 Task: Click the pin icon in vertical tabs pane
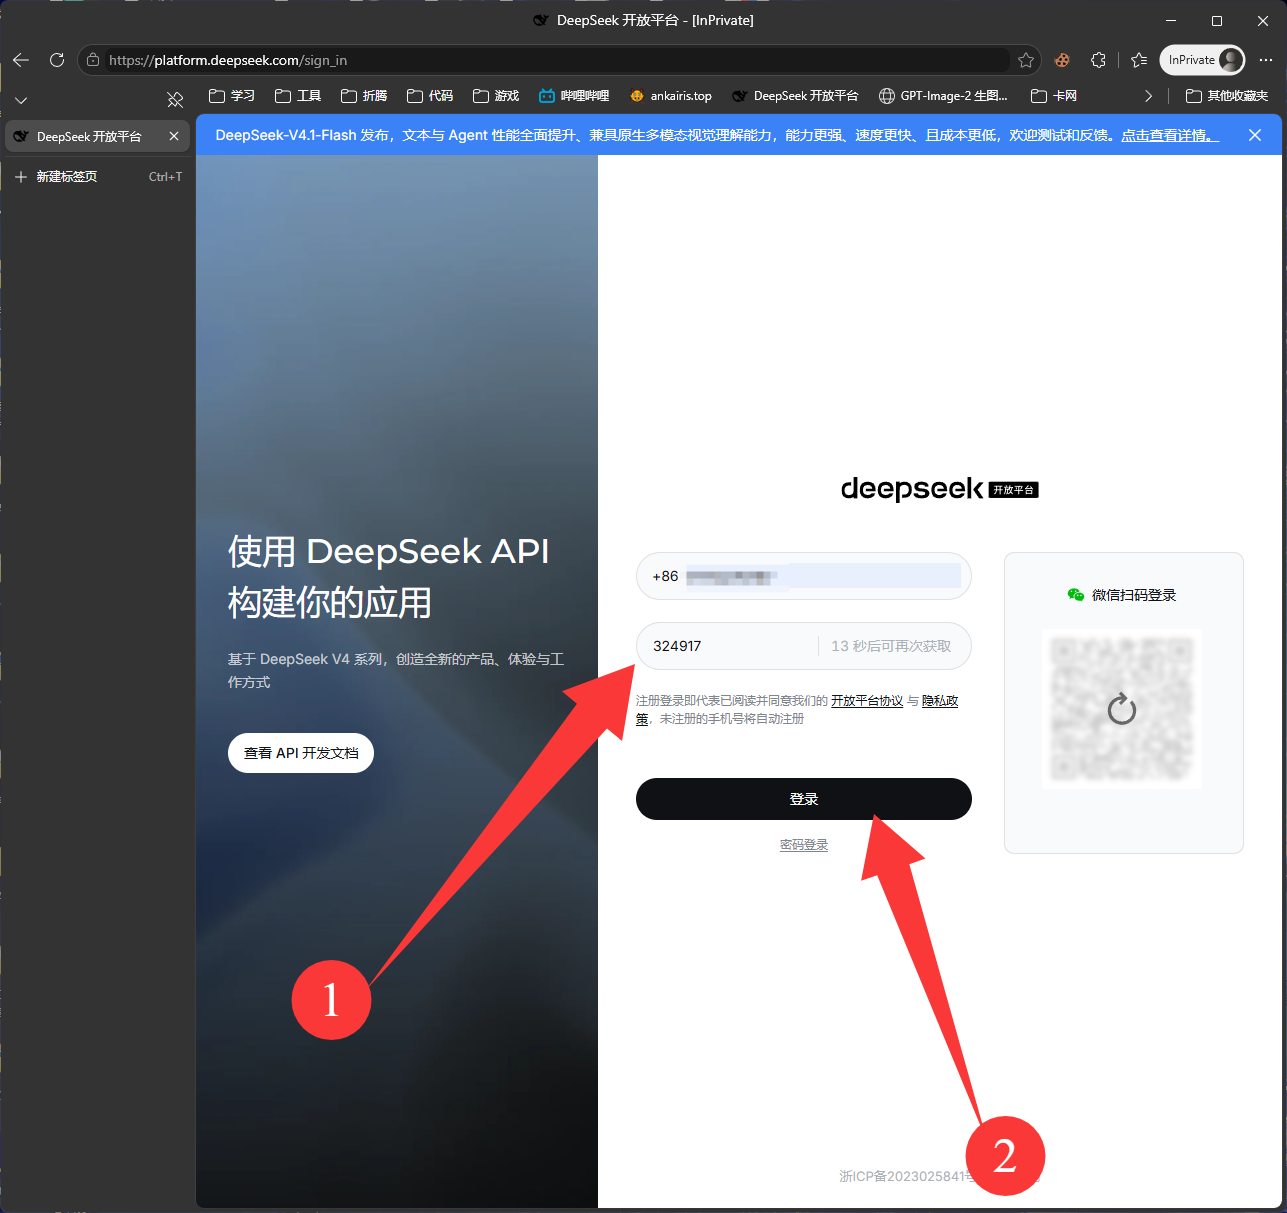[175, 99]
